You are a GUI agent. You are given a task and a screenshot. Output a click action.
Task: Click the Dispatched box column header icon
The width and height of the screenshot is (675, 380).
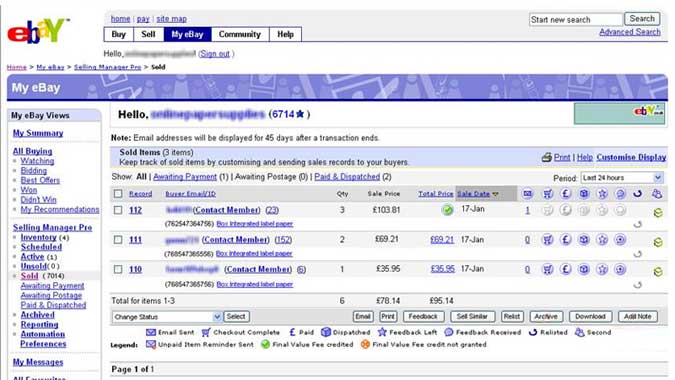[584, 194]
